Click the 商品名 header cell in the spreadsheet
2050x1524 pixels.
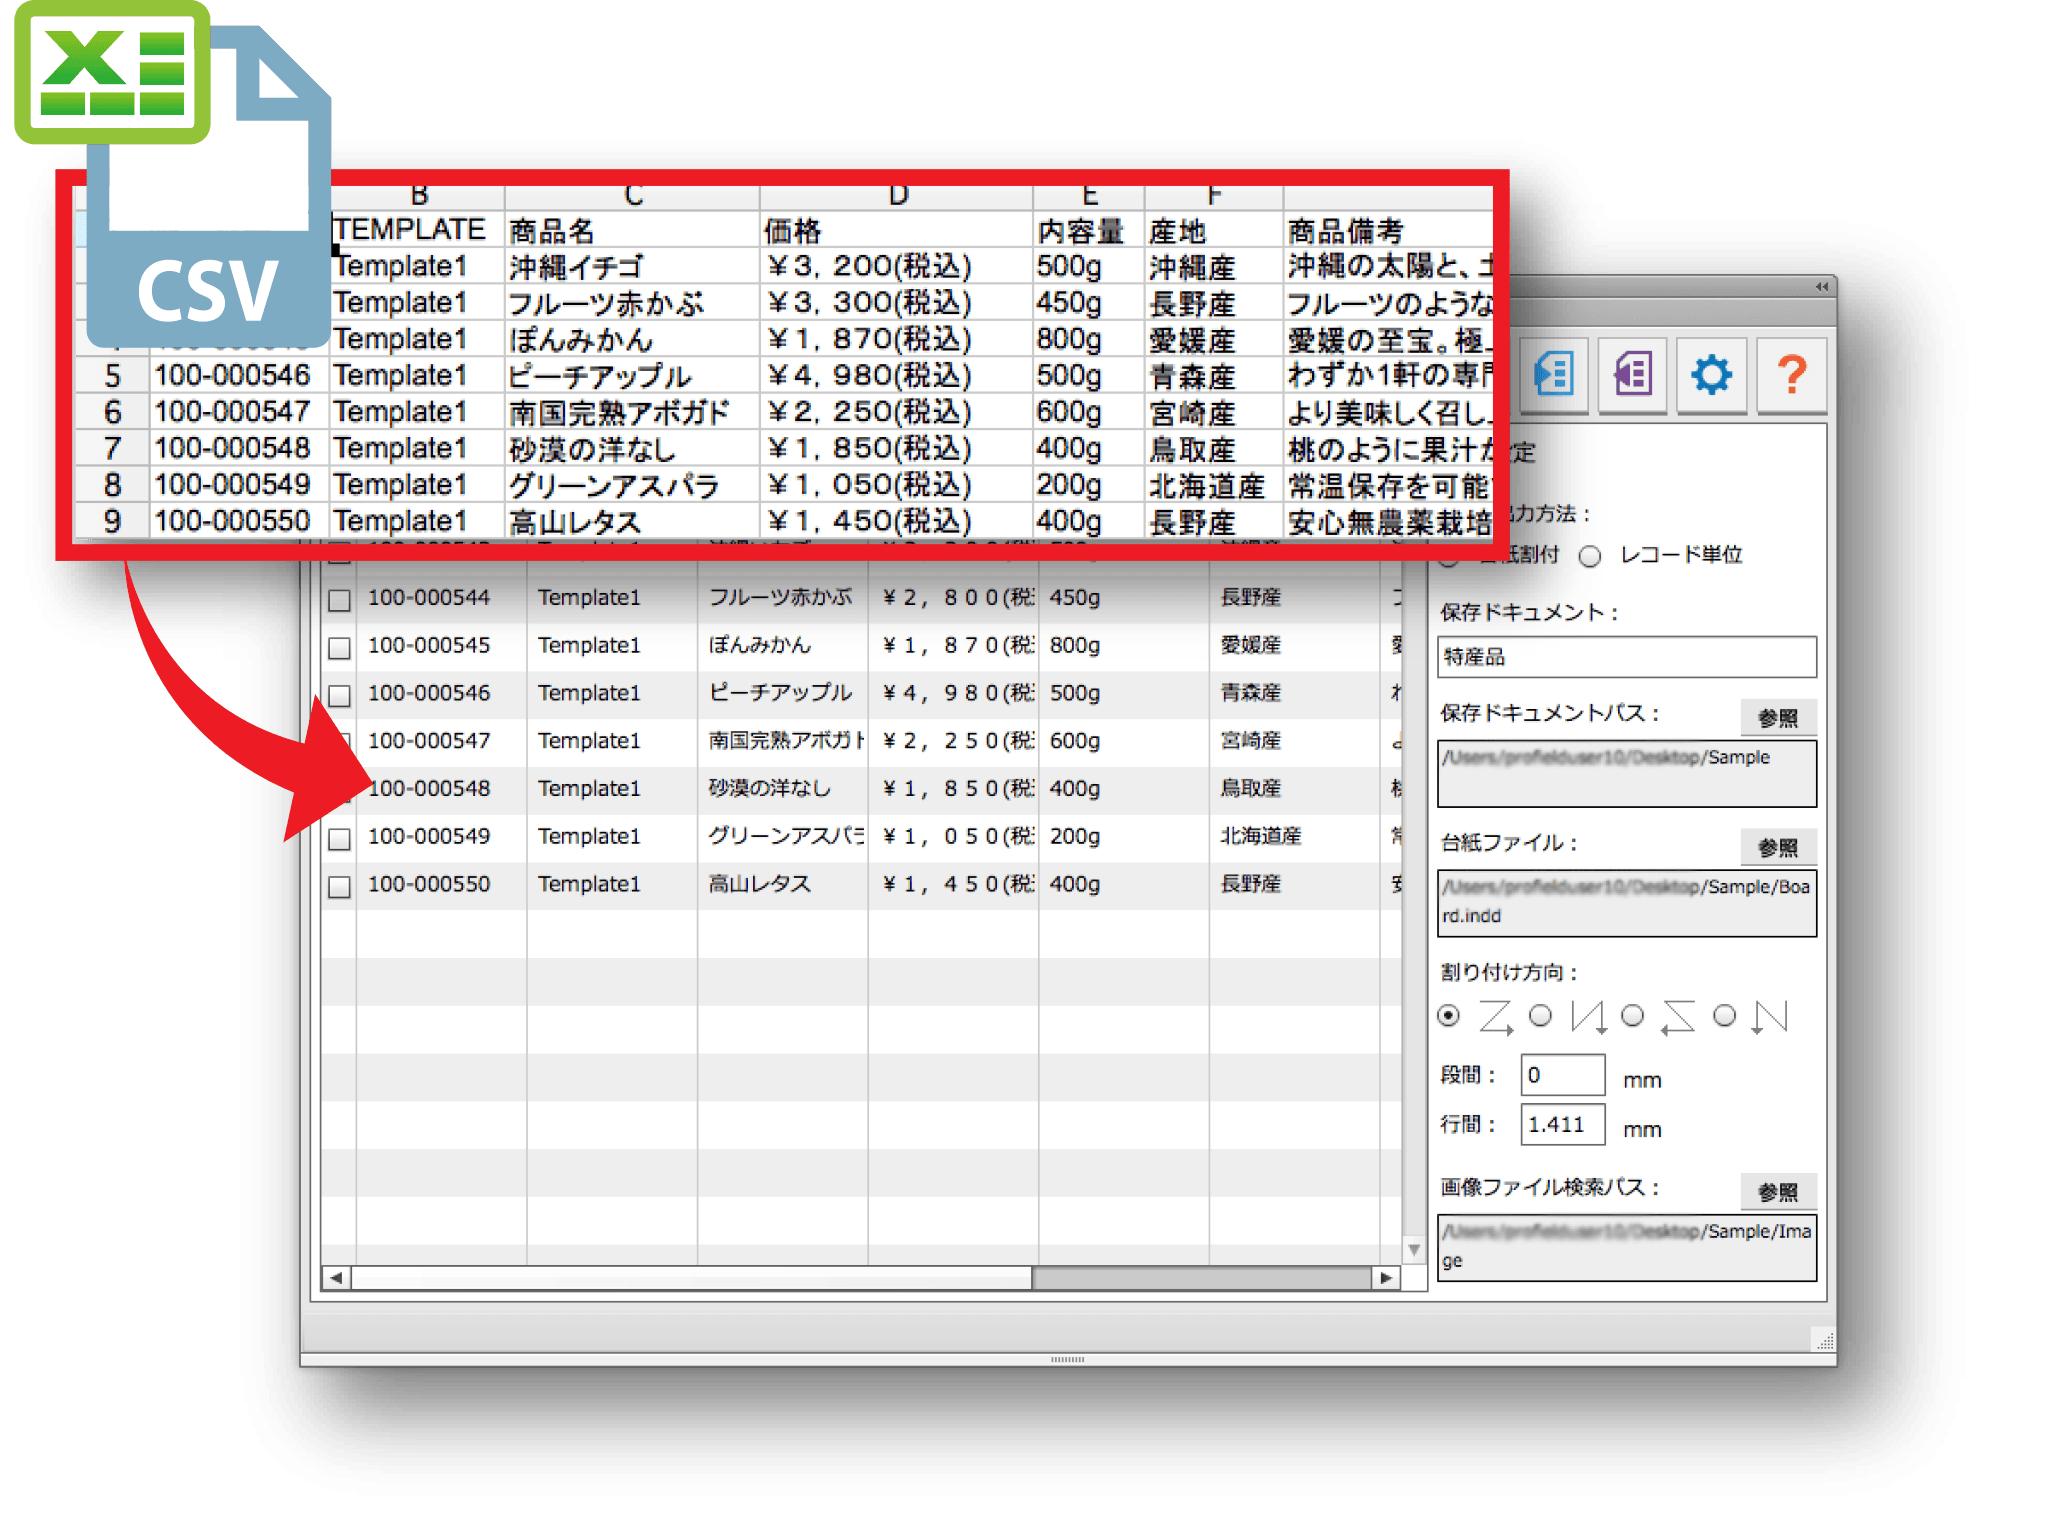(x=632, y=231)
